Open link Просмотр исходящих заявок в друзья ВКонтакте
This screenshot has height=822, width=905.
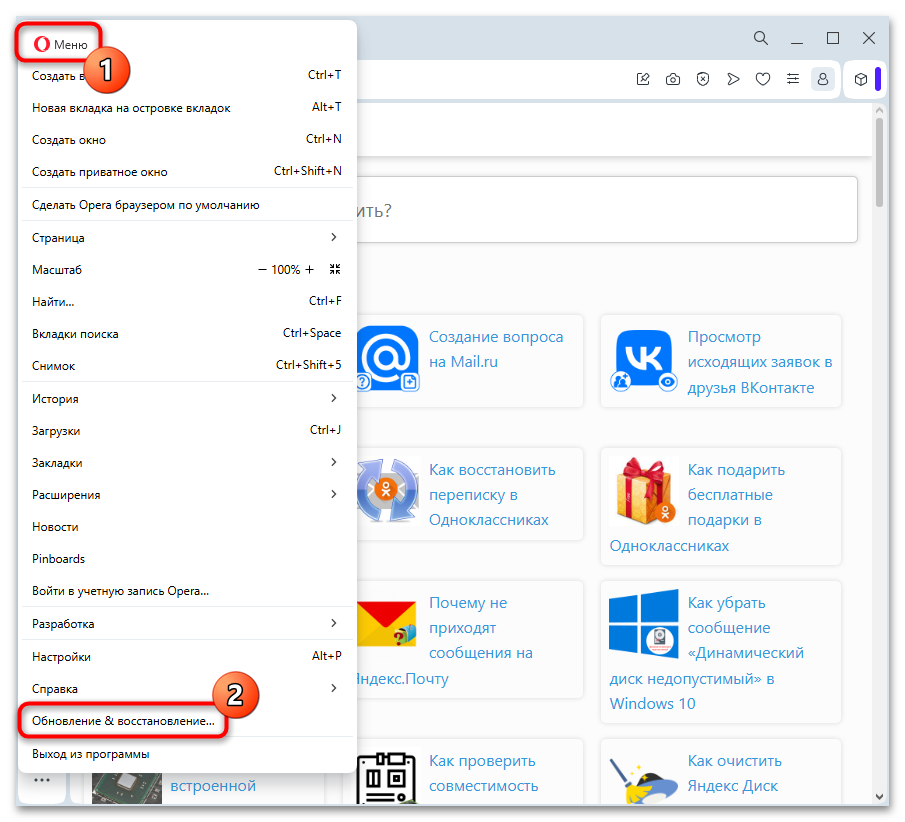[760, 362]
